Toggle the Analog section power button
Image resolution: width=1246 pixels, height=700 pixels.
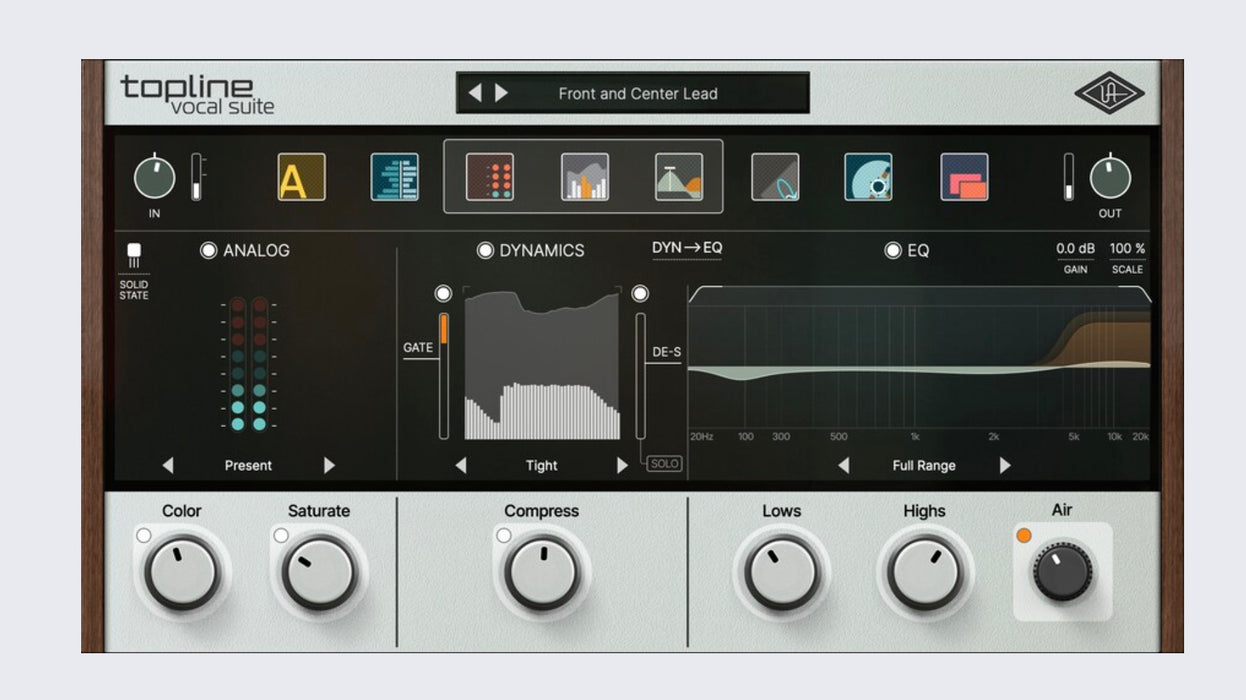pos(208,250)
